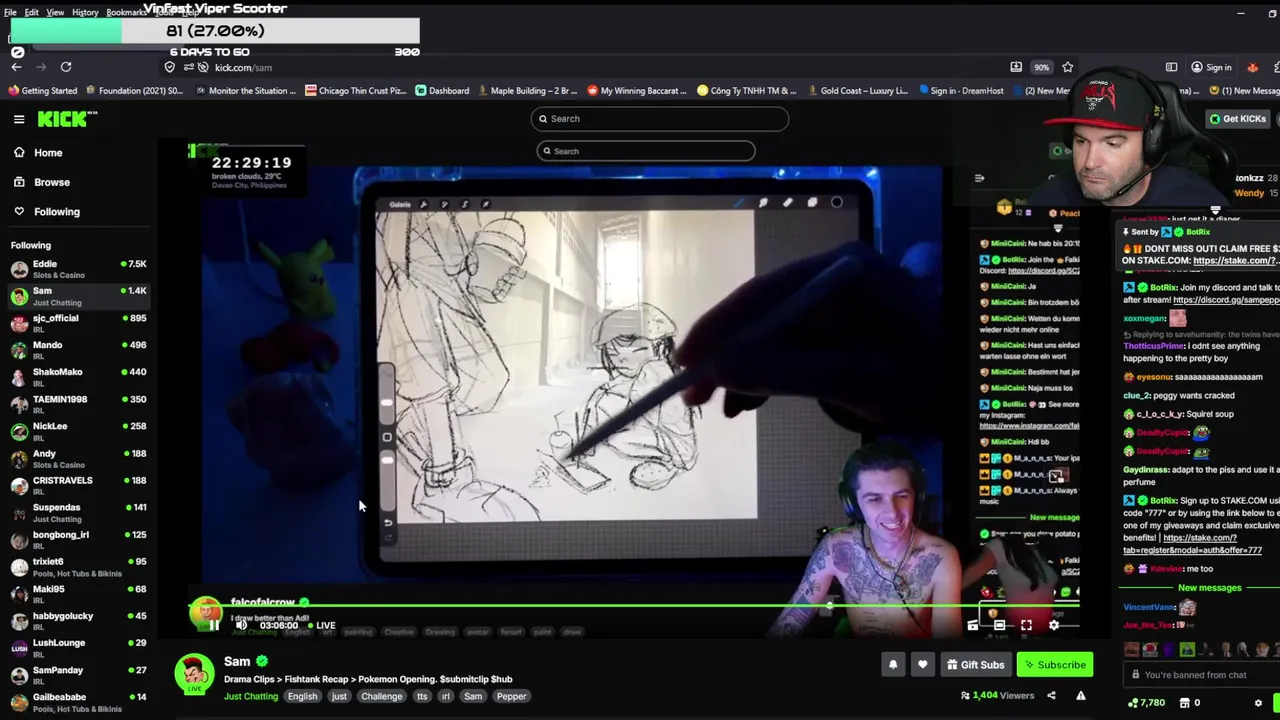The width and height of the screenshot is (1280, 720).
Task: Enter fullscreen on the video player
Action: click(x=1026, y=625)
